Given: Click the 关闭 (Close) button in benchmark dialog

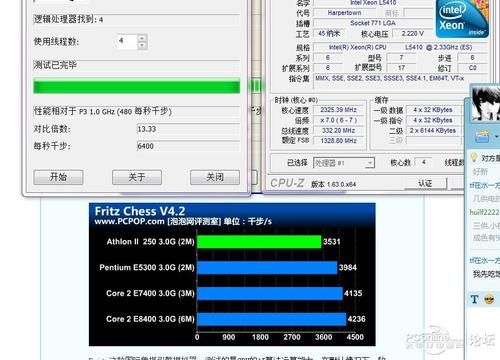Looking at the screenshot, I should point(215,177).
